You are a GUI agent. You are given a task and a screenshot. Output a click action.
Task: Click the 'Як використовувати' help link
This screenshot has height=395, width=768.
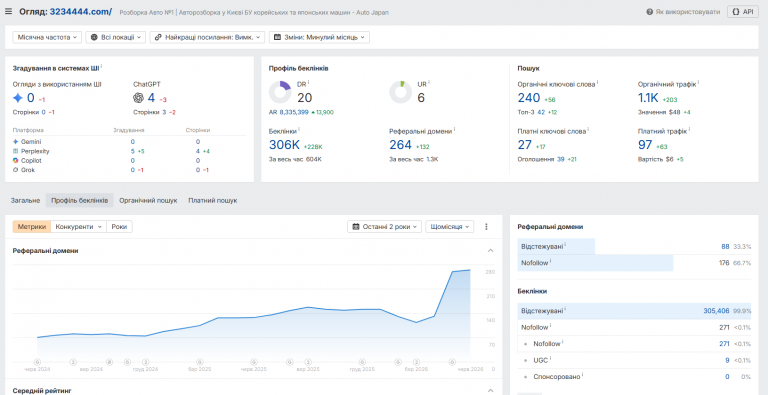tap(683, 12)
